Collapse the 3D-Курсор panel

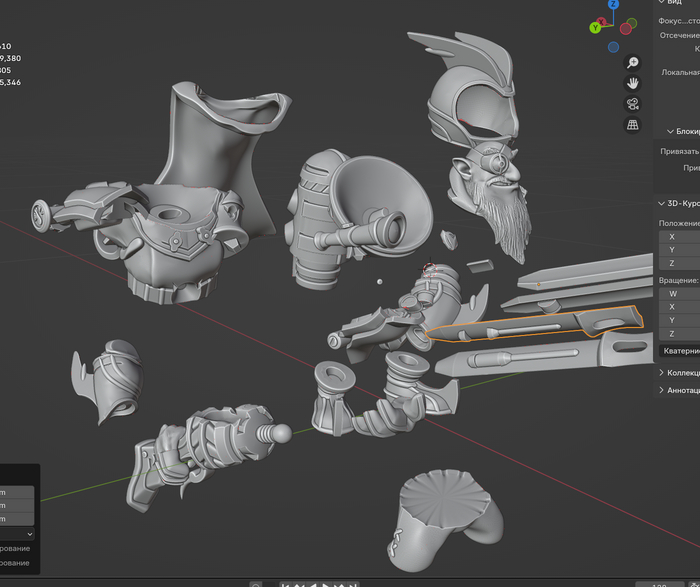pyautogui.click(x=680, y=203)
